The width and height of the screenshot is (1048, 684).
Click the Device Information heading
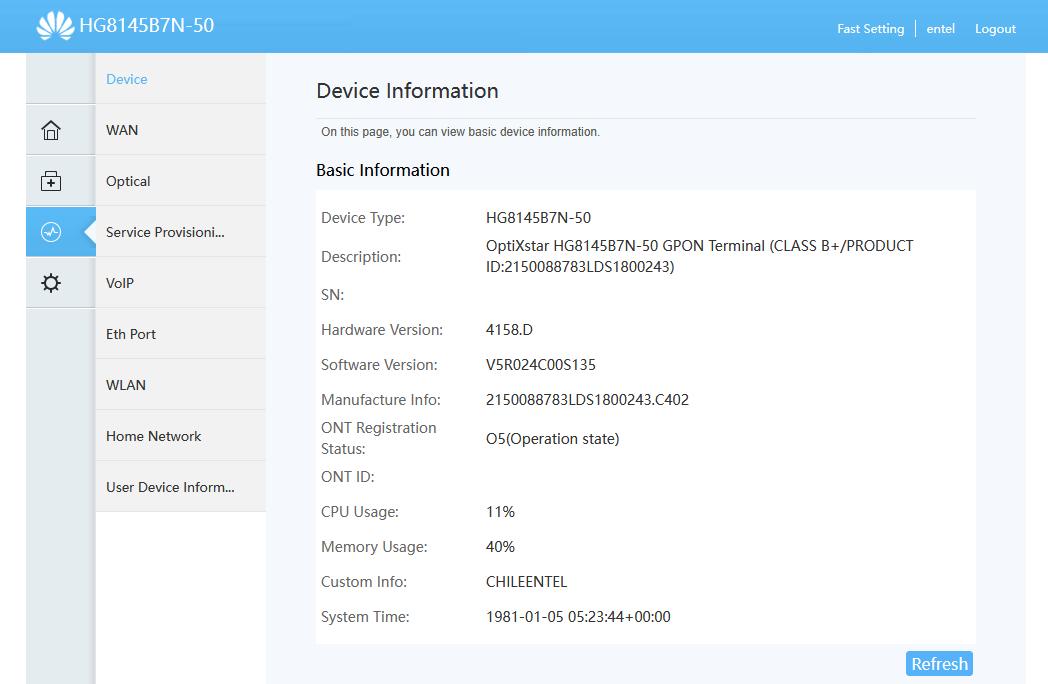click(407, 90)
